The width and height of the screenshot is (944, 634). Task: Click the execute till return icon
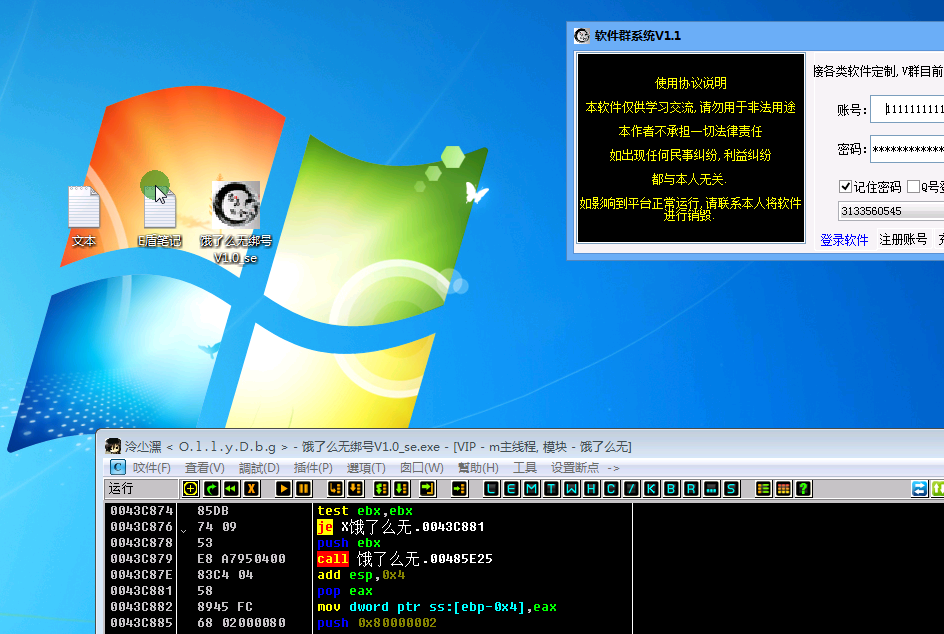pos(427,489)
